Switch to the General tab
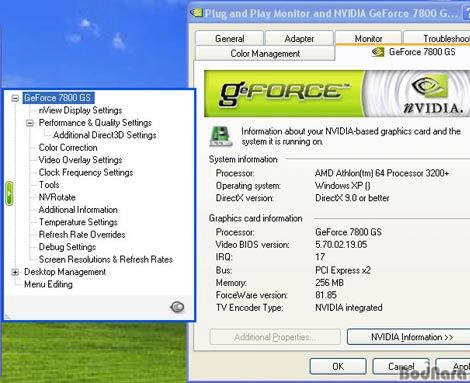The height and width of the screenshot is (383, 470). coord(230,39)
